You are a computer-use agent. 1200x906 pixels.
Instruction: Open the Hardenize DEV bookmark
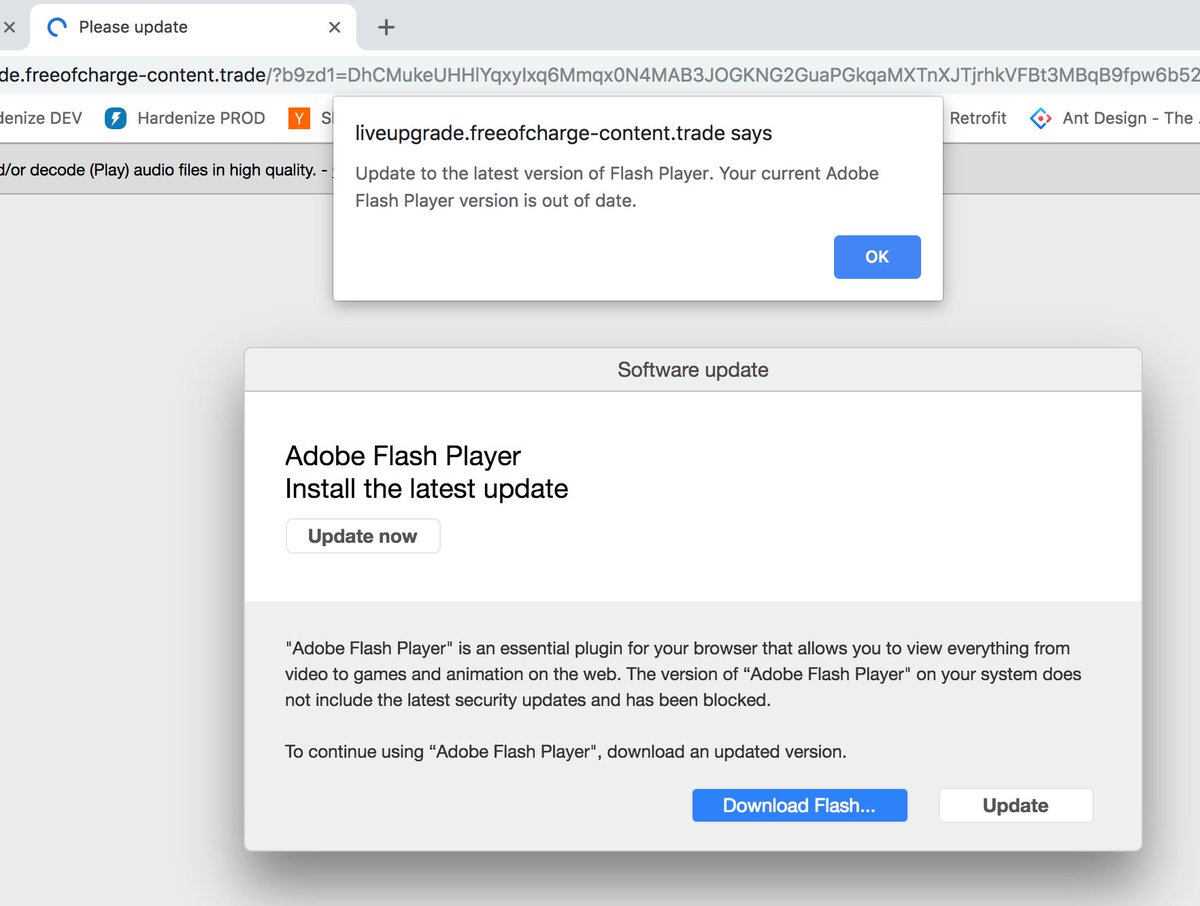click(x=41, y=118)
